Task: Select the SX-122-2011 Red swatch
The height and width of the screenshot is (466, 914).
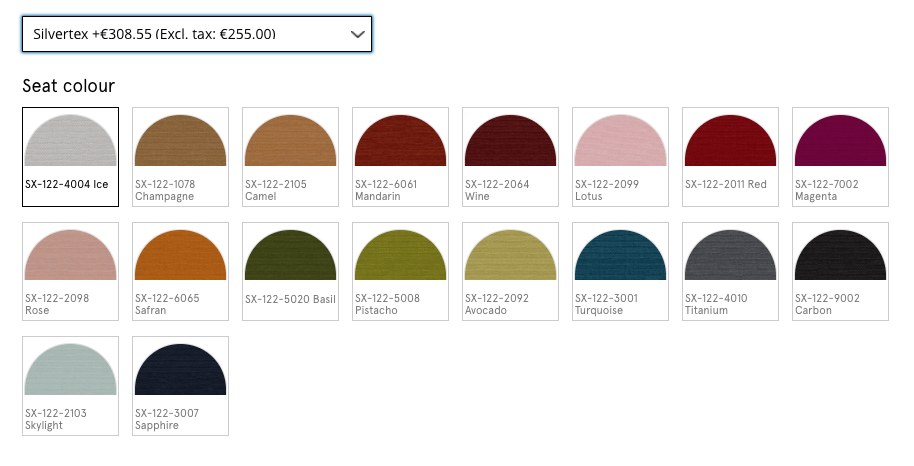Action: 730,157
